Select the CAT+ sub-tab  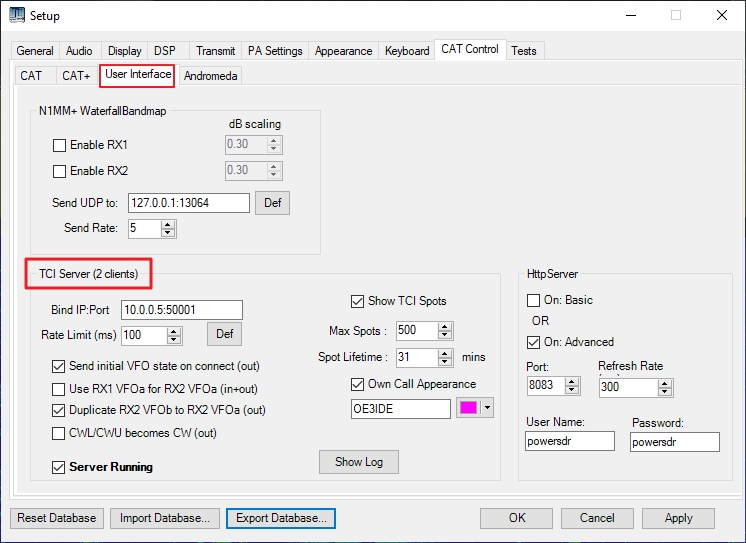76,75
